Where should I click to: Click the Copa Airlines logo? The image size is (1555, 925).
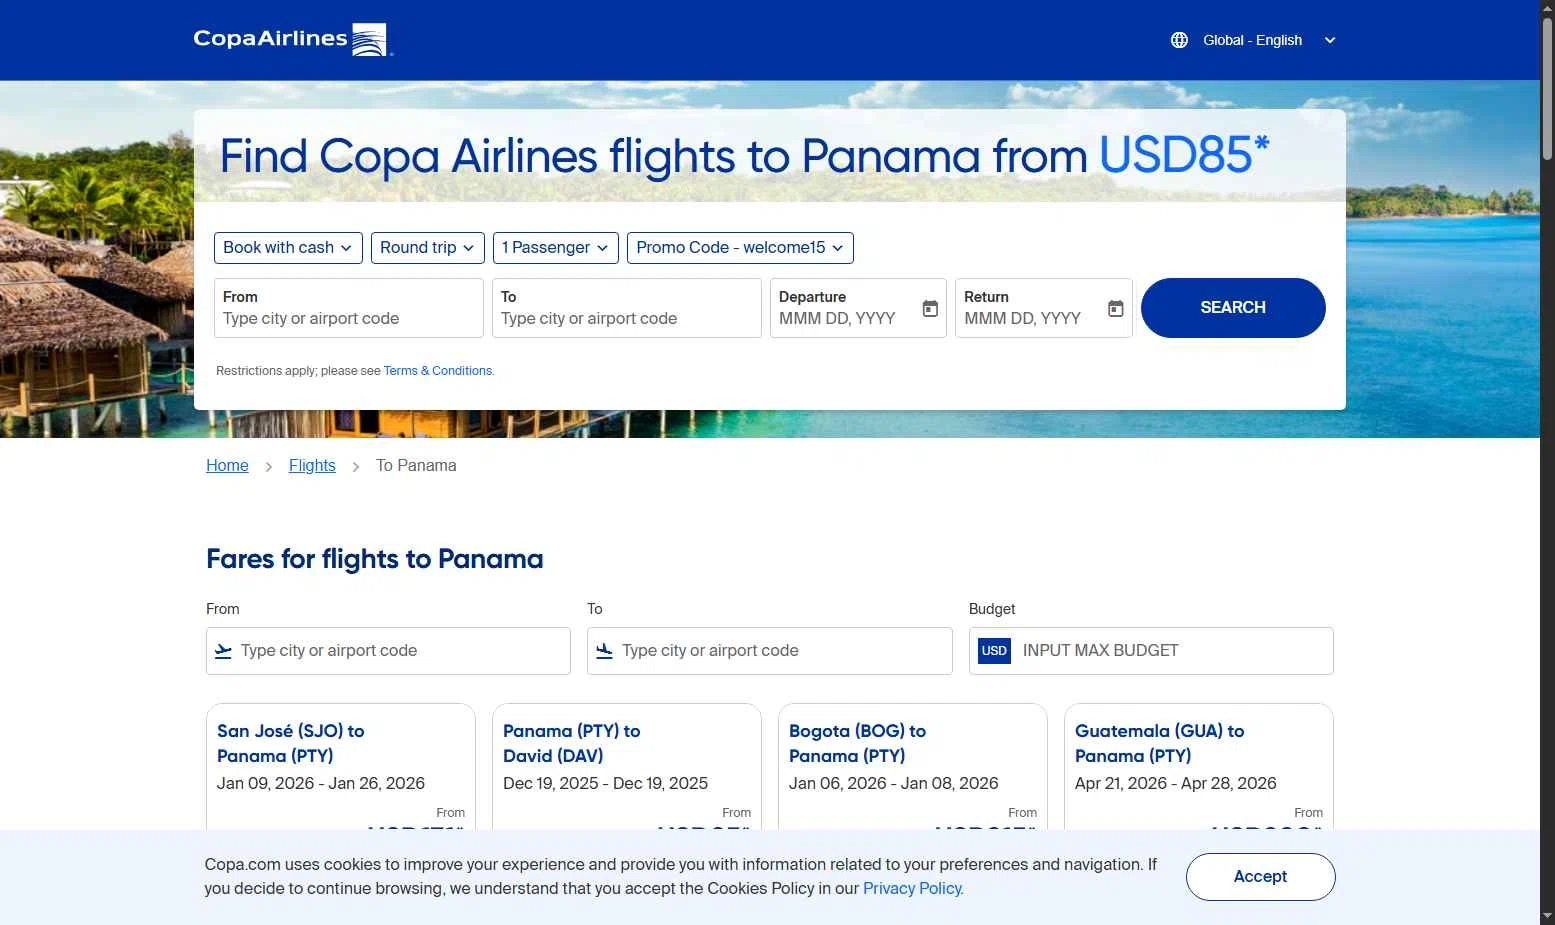click(x=291, y=40)
